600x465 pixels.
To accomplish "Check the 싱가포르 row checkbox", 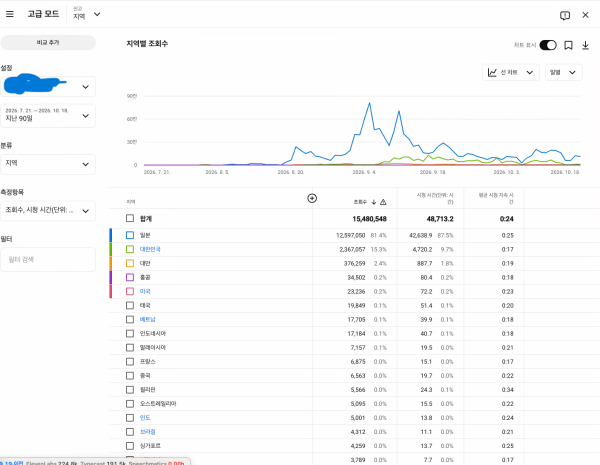I will (x=130, y=446).
